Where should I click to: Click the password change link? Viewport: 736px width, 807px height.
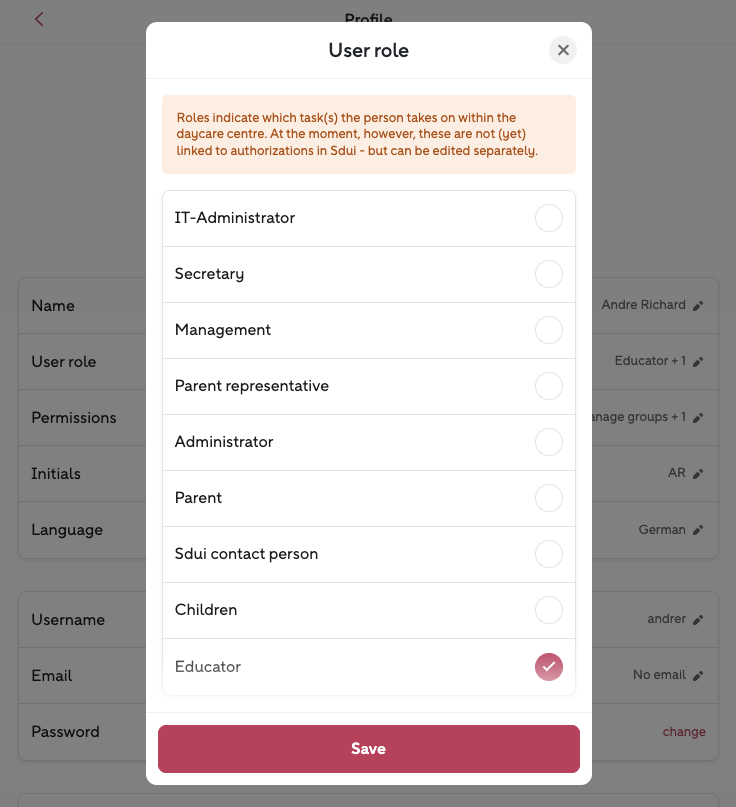point(684,732)
